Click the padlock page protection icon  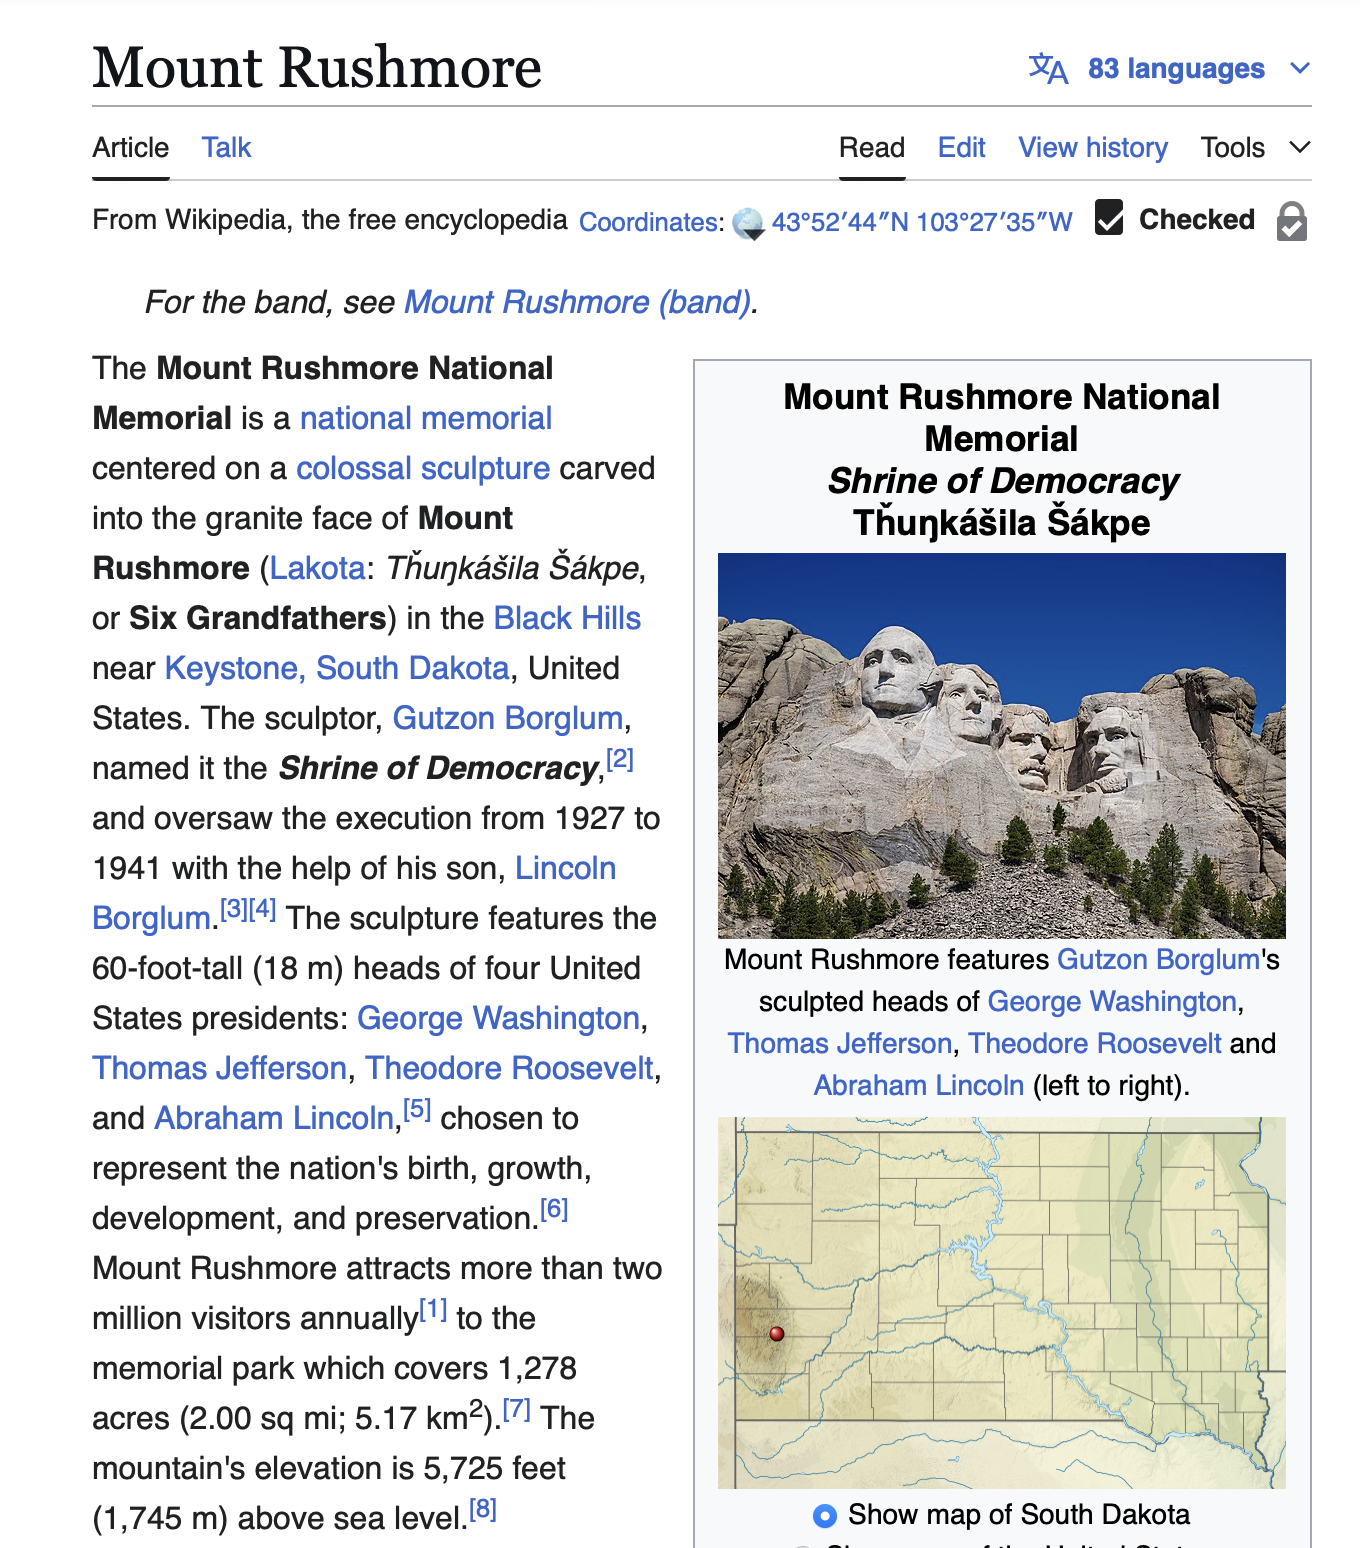pos(1291,221)
